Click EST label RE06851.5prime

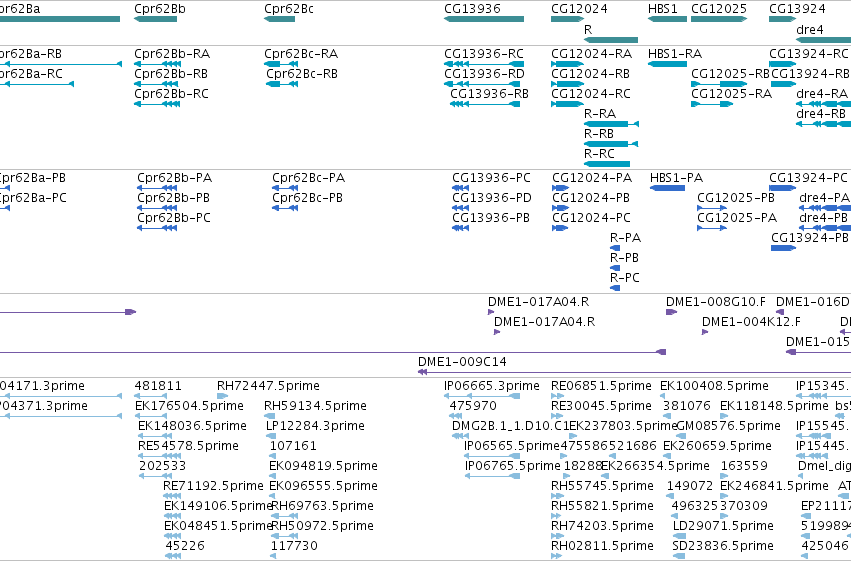coord(601,386)
